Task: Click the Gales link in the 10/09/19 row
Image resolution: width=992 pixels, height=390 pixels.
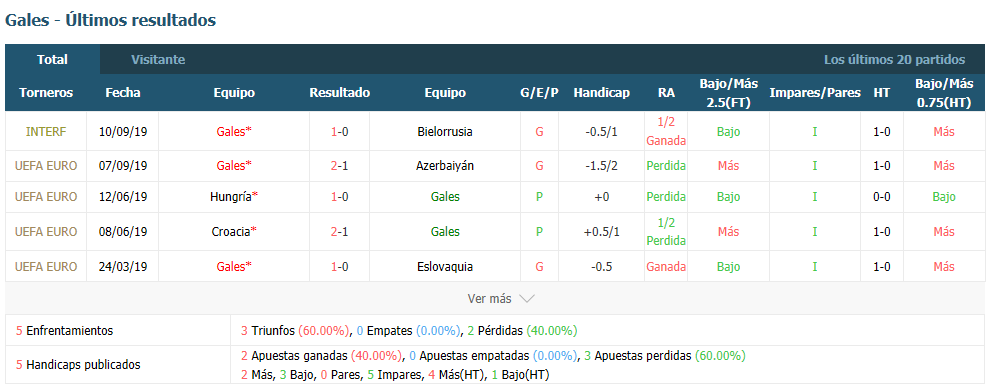Action: tap(231, 132)
